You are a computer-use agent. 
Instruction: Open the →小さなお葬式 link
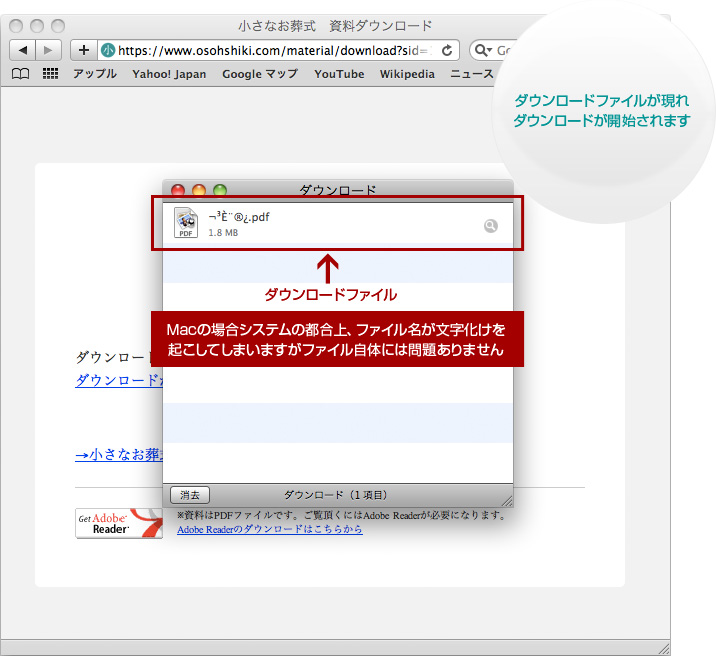(119, 455)
